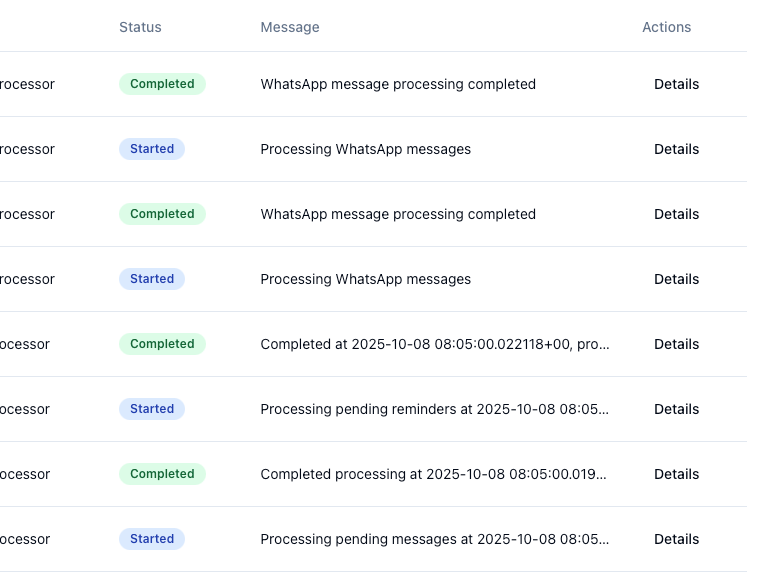Viewport: 768px width, 587px height.
Task: Click the Started badge beside pending reminders
Action: (152, 409)
